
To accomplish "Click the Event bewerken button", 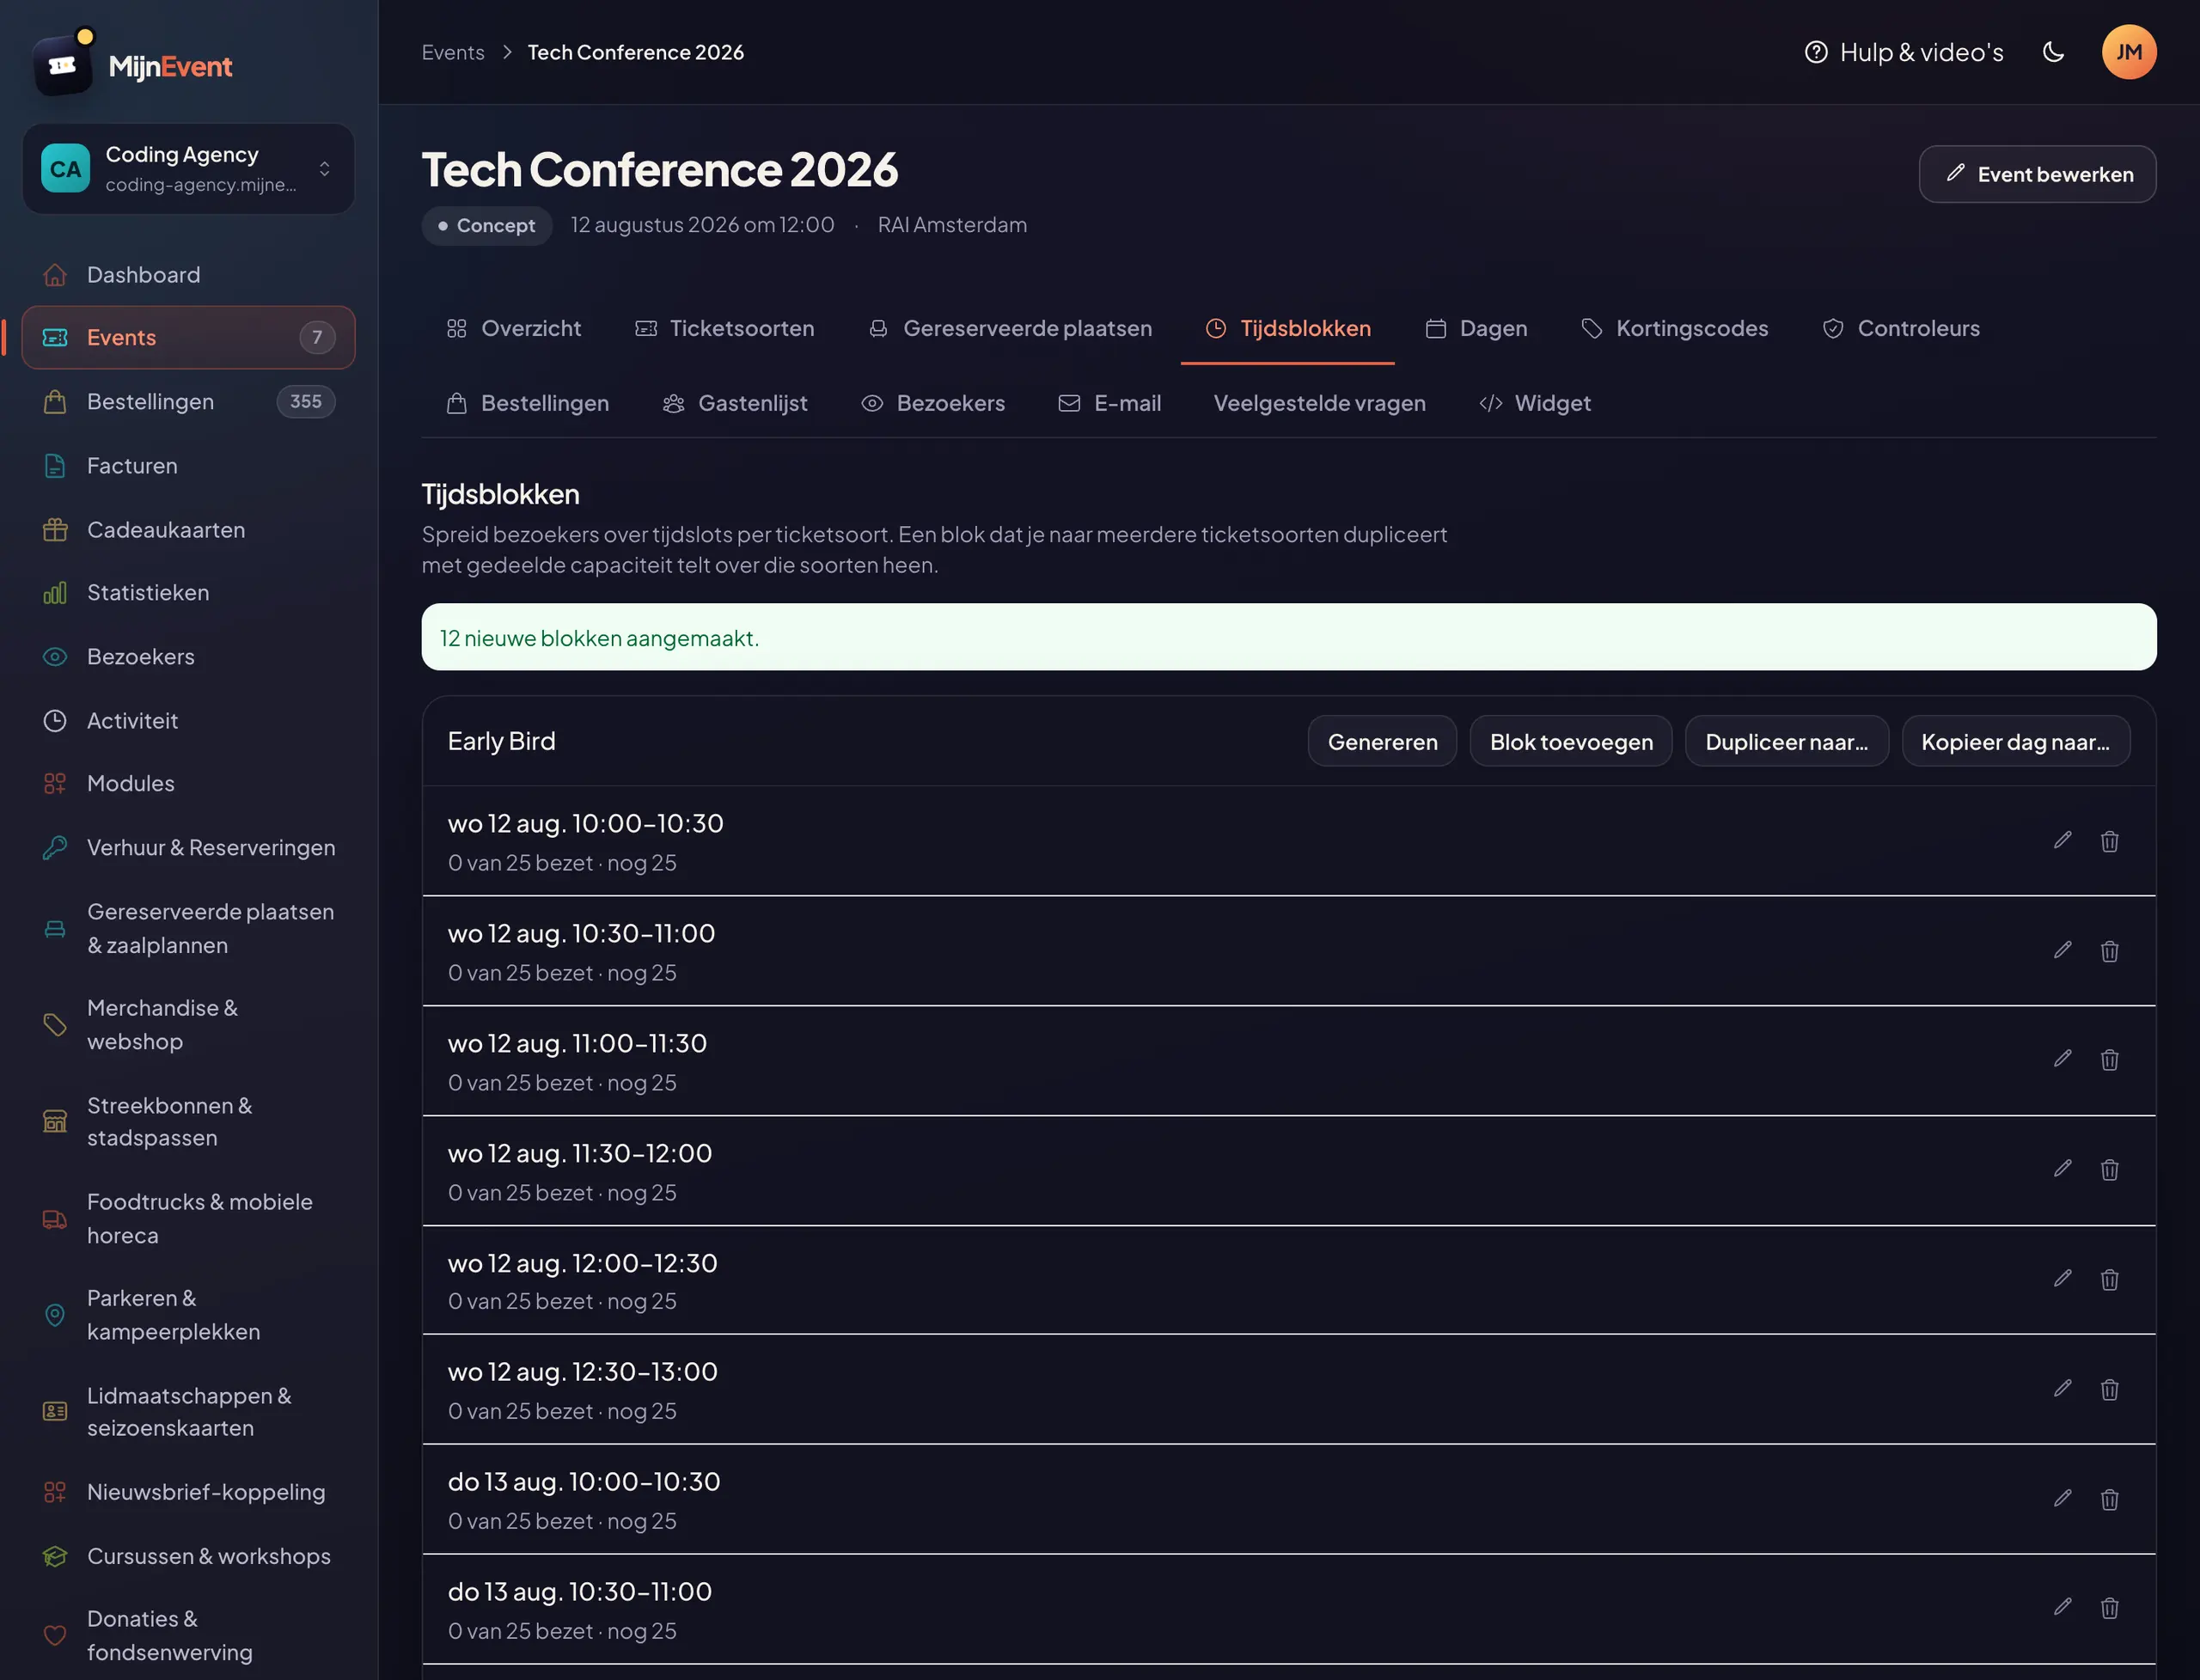I will pyautogui.click(x=2037, y=175).
